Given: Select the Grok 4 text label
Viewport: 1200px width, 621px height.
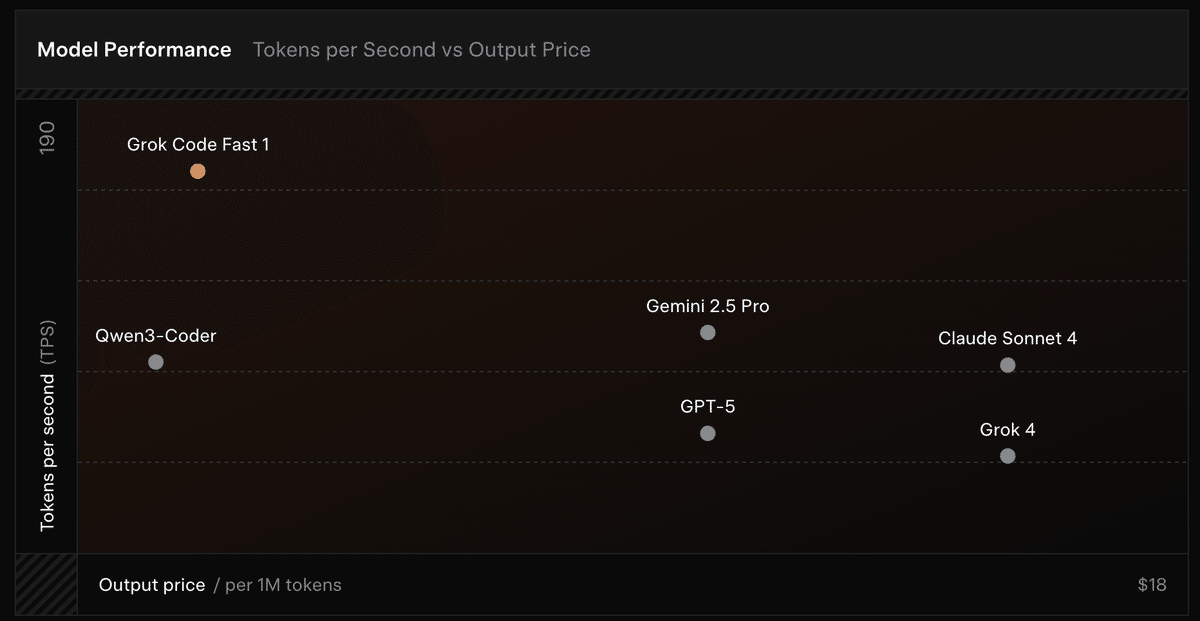Looking at the screenshot, I should pos(1008,430).
